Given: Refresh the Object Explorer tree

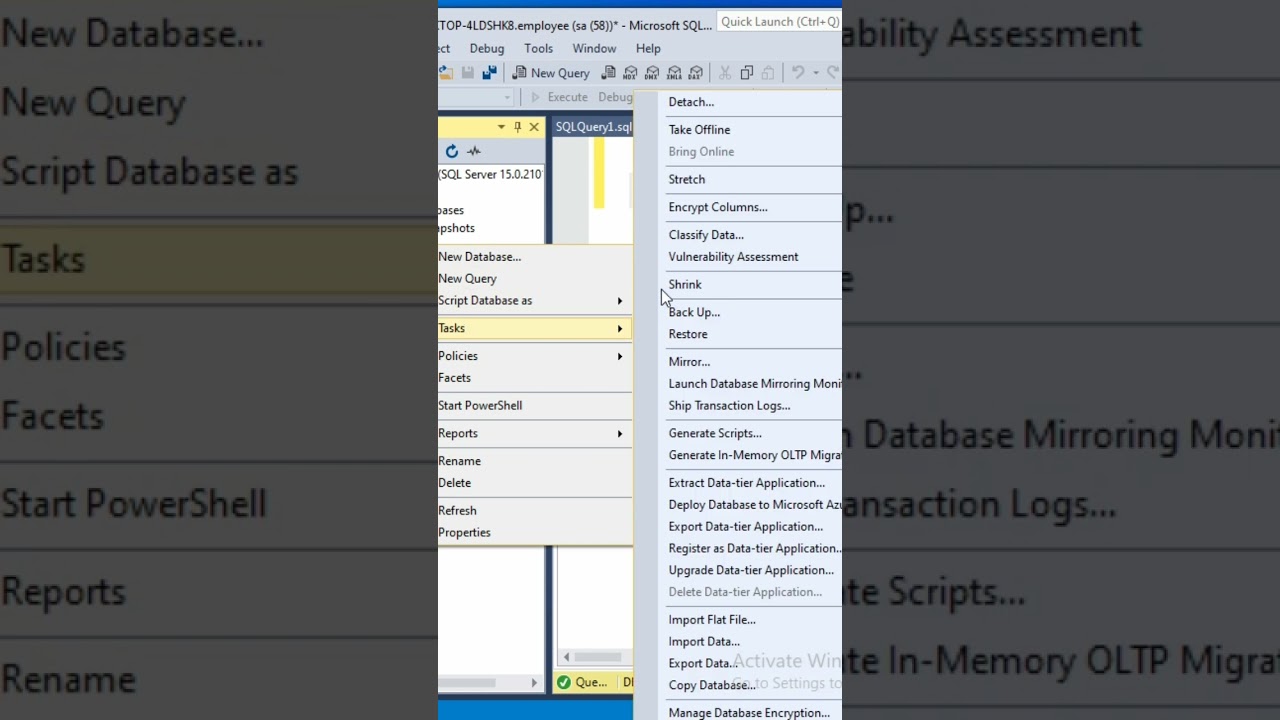Looking at the screenshot, I should pos(452,151).
